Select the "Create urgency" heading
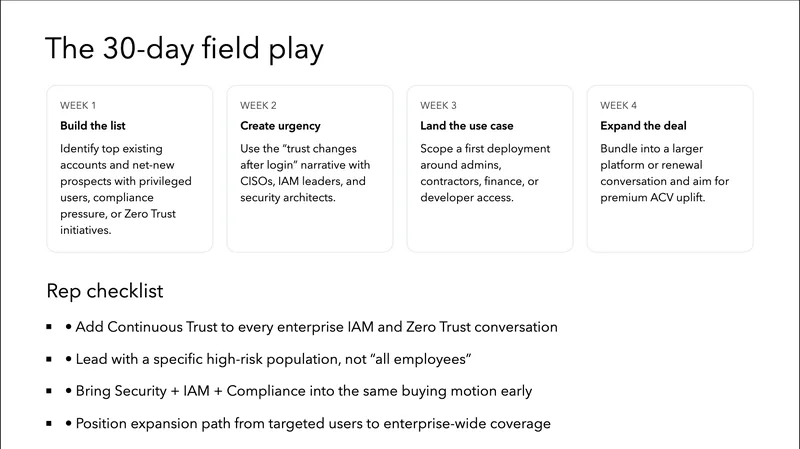 pos(280,126)
